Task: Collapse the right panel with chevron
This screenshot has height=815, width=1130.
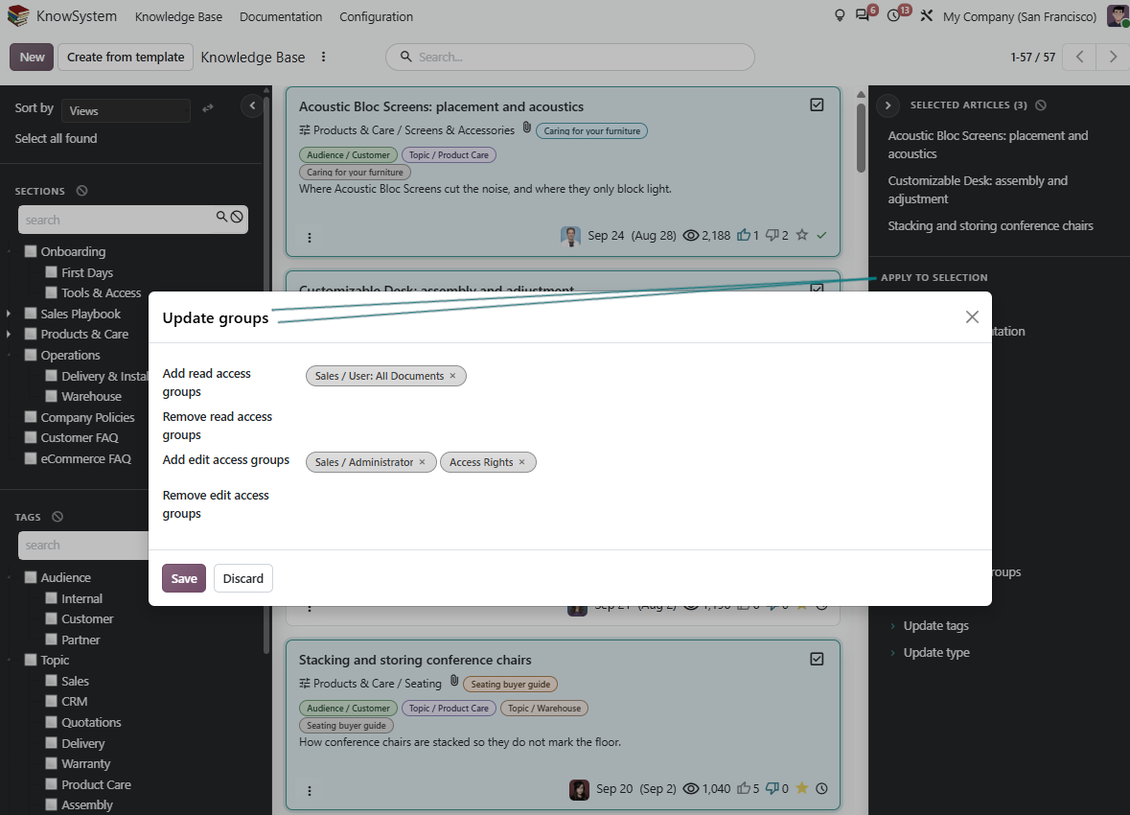Action: point(888,105)
